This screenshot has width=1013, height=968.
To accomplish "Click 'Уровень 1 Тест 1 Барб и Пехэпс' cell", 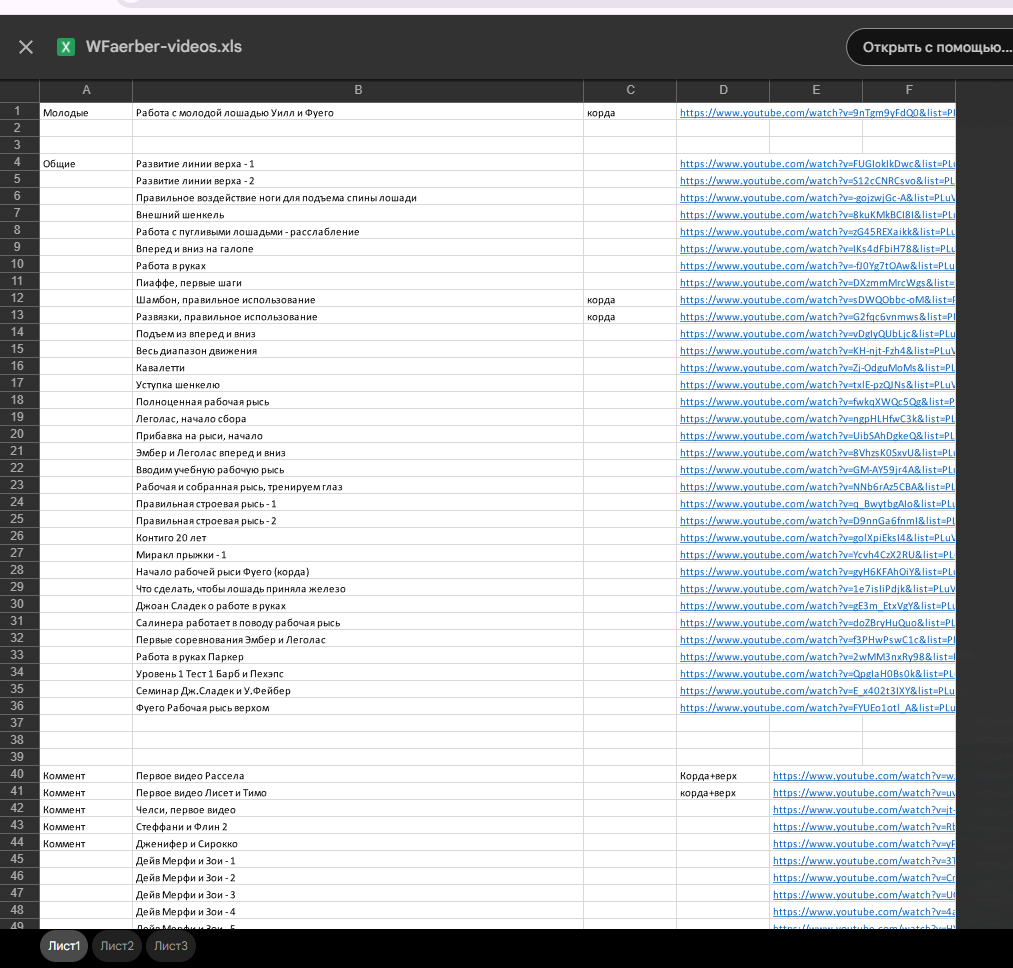I will coord(358,674).
